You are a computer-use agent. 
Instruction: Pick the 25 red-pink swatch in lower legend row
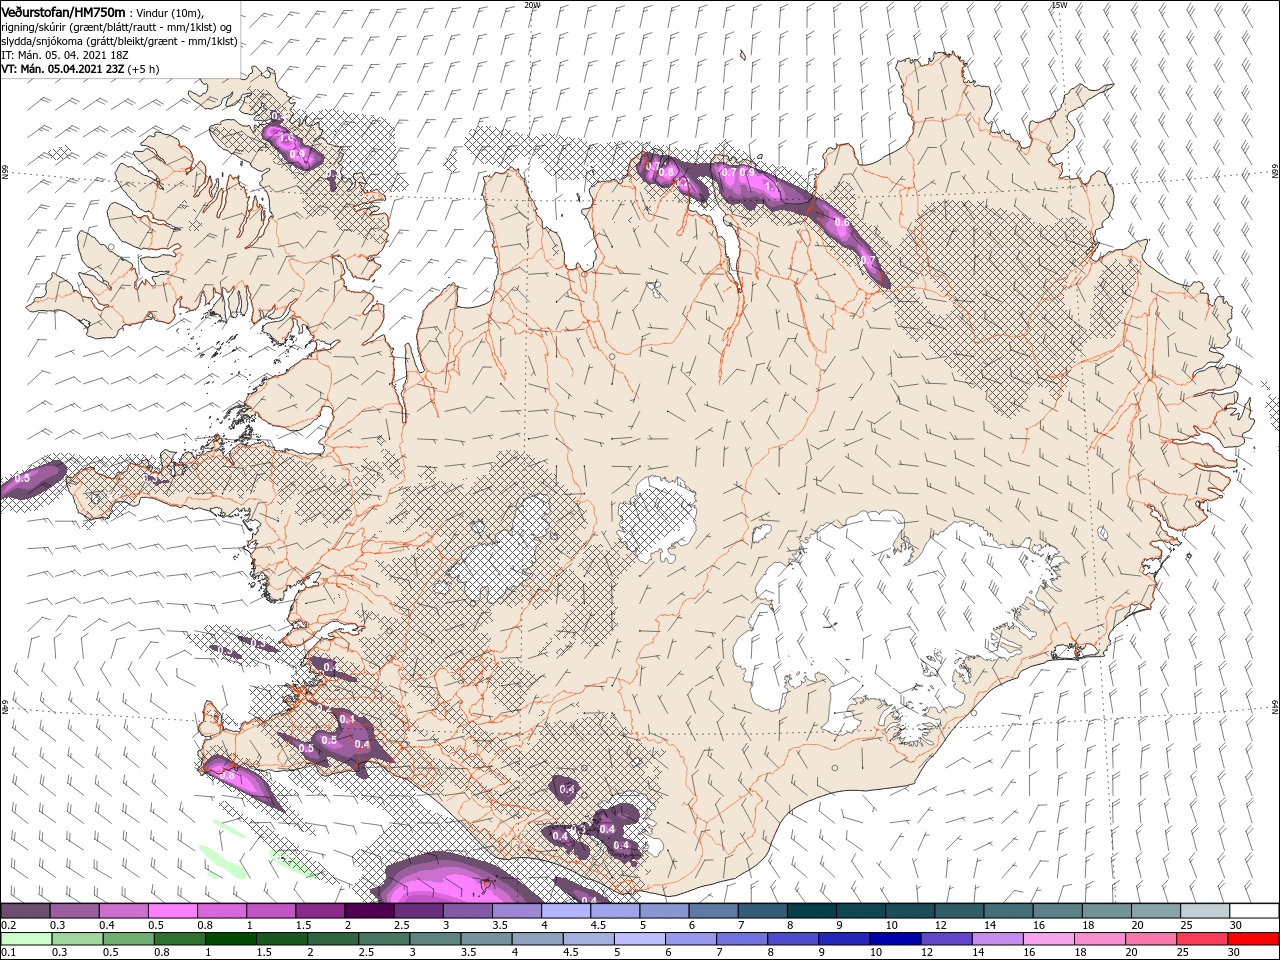click(x=1201, y=939)
